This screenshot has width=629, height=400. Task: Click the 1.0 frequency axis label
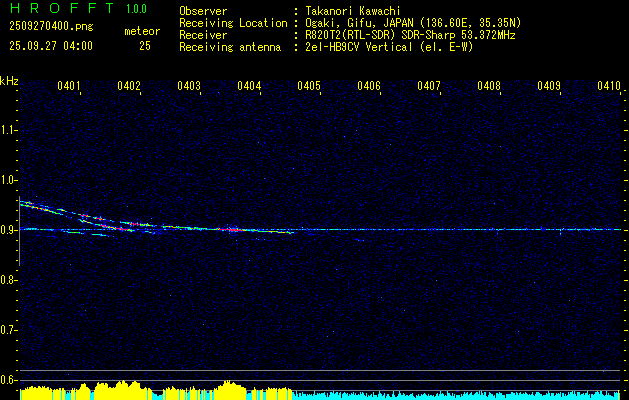pyautogui.click(x=9, y=180)
